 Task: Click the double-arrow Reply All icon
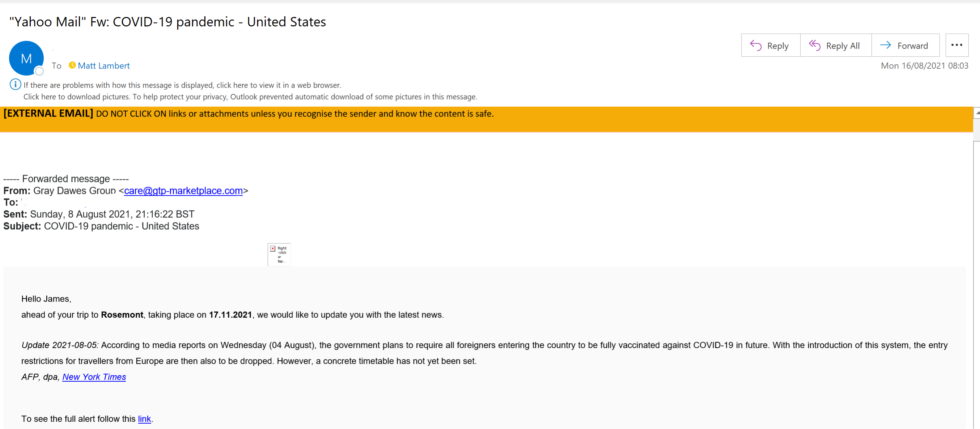pyautogui.click(x=814, y=46)
